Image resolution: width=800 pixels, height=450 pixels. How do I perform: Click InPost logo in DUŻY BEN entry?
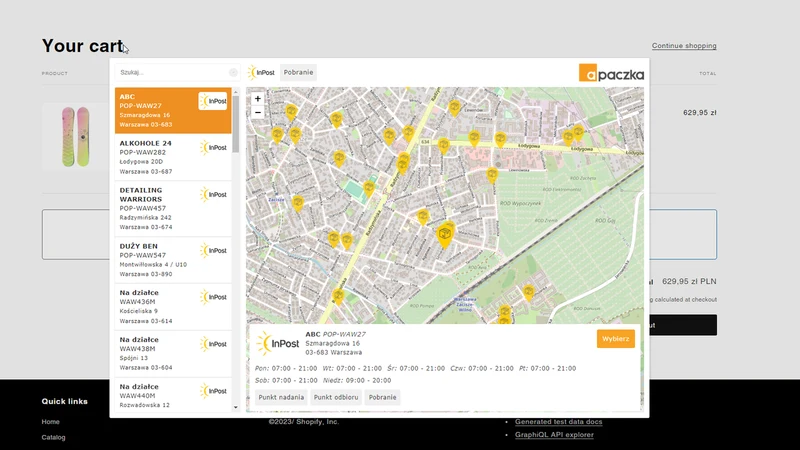[213, 251]
